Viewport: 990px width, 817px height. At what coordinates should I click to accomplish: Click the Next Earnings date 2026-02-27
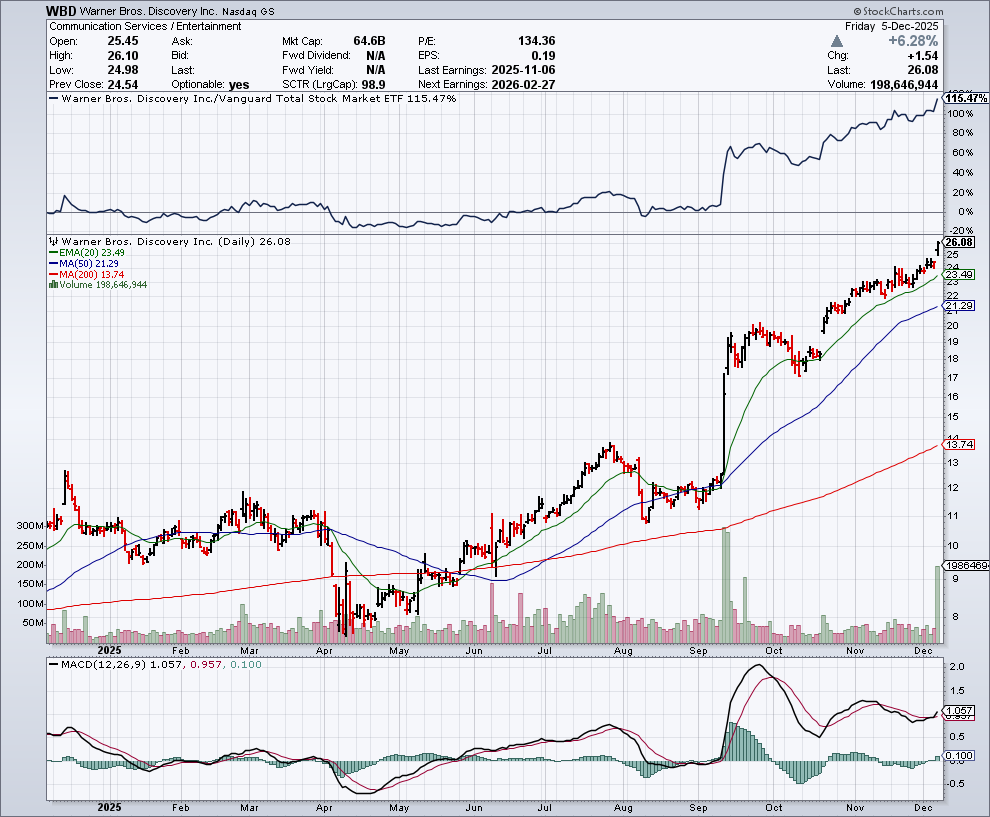pos(520,84)
